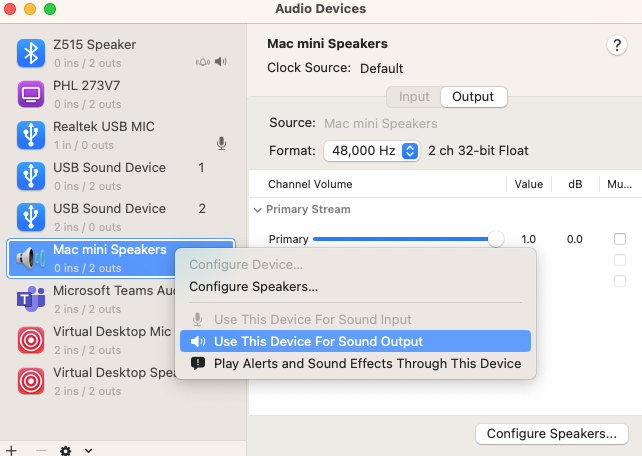
Task: Click the Virtual Desktop Mic icon
Action: tap(31, 340)
